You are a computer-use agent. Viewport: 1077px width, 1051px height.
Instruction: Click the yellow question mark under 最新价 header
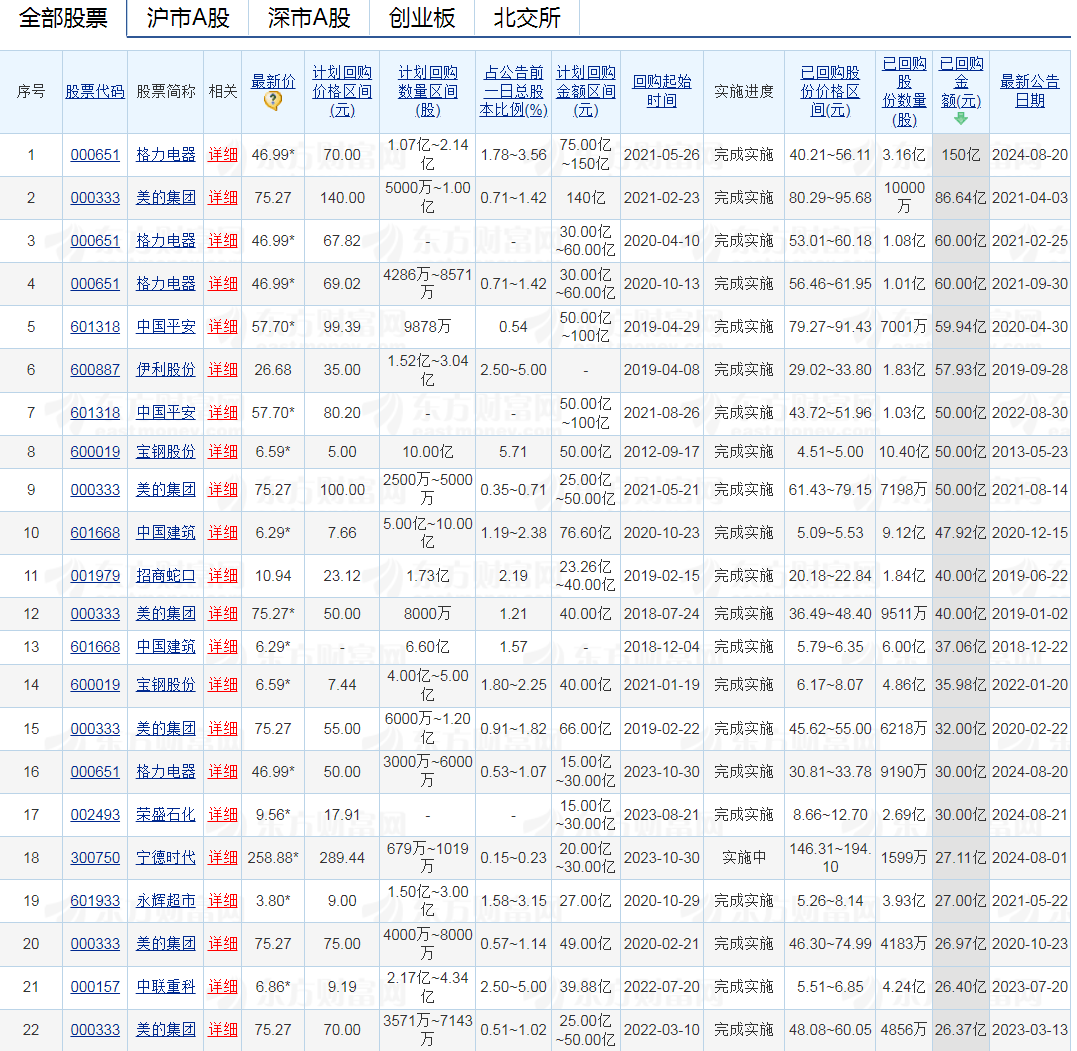(272, 100)
